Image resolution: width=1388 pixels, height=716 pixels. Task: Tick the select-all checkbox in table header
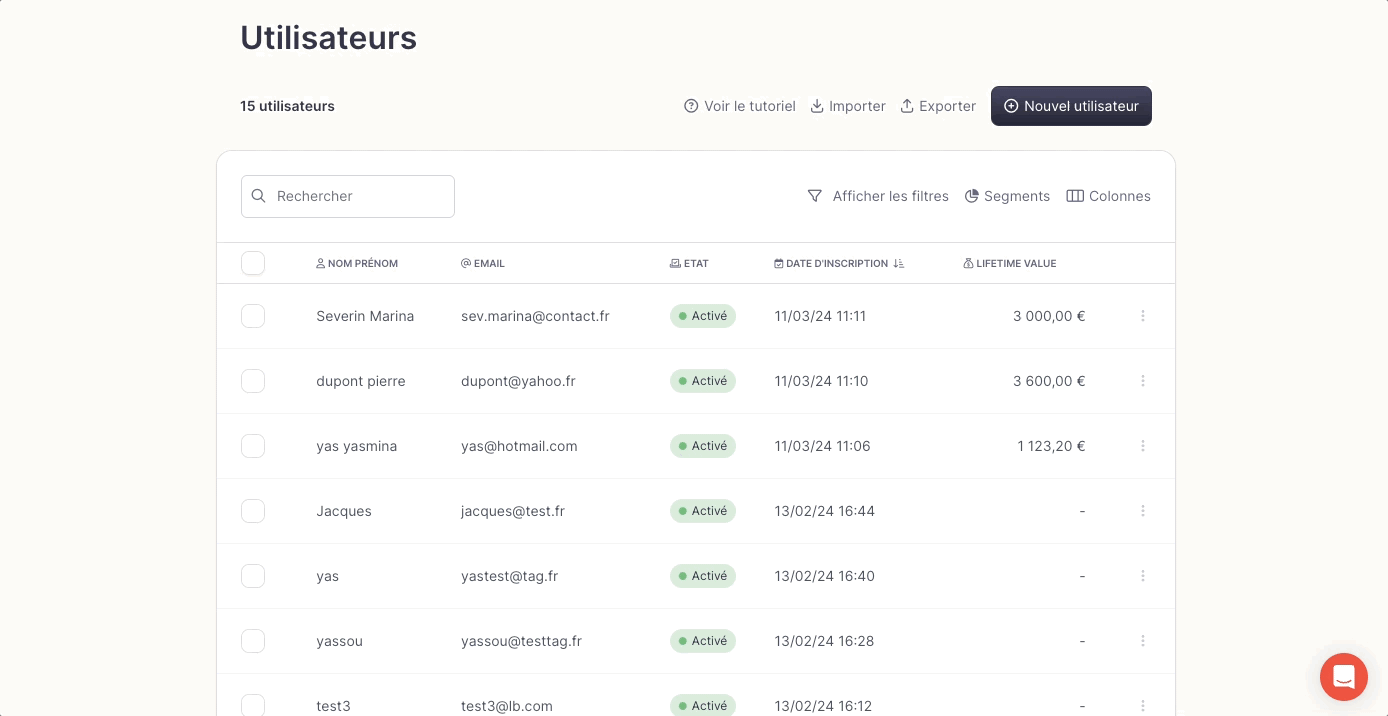253,263
